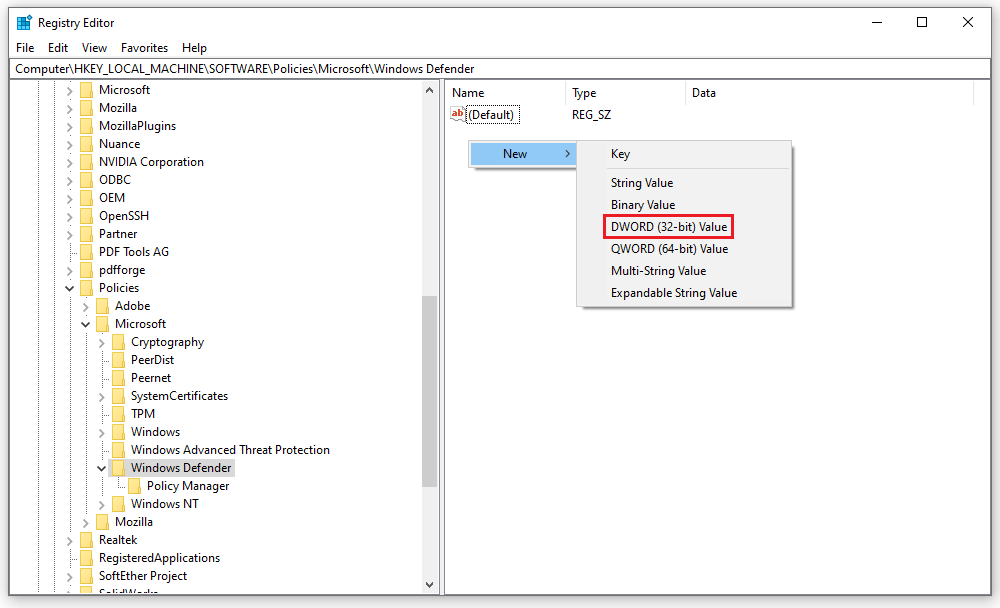Click the Windows NT folder icon
1000x608 pixels.
[119, 504]
